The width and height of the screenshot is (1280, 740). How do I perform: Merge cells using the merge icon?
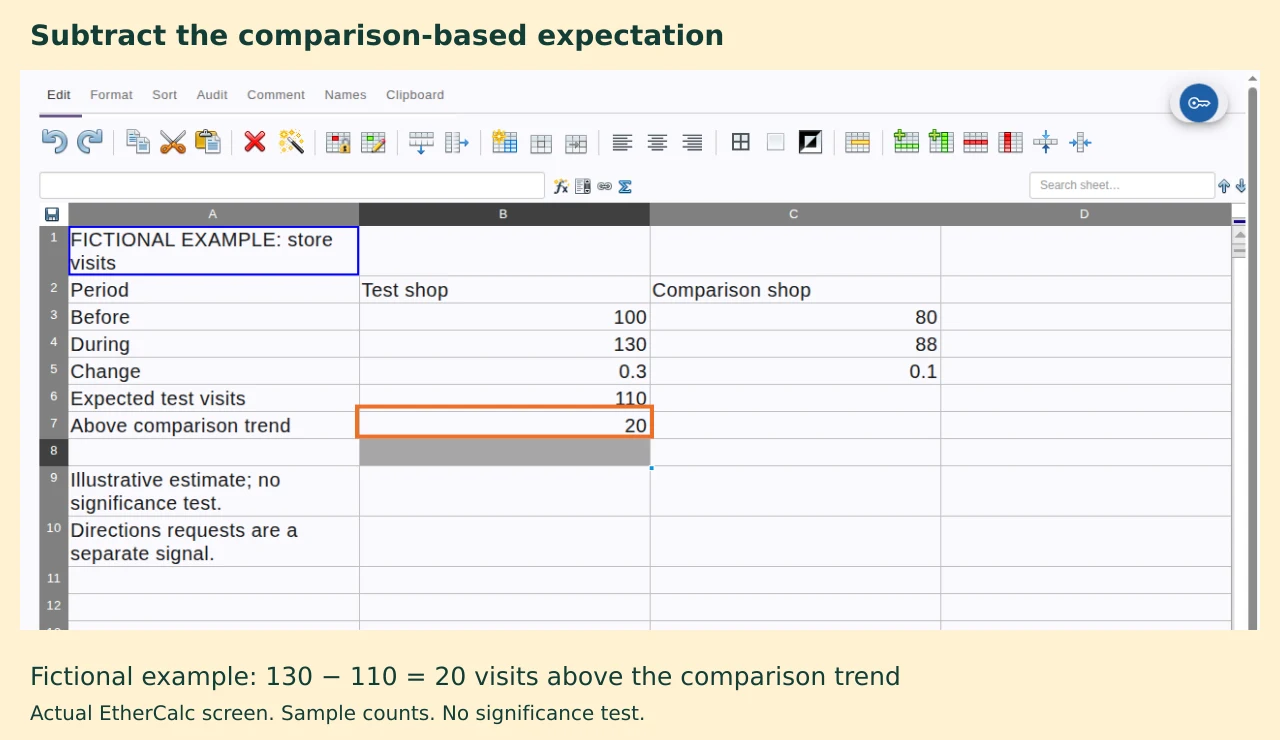click(541, 143)
